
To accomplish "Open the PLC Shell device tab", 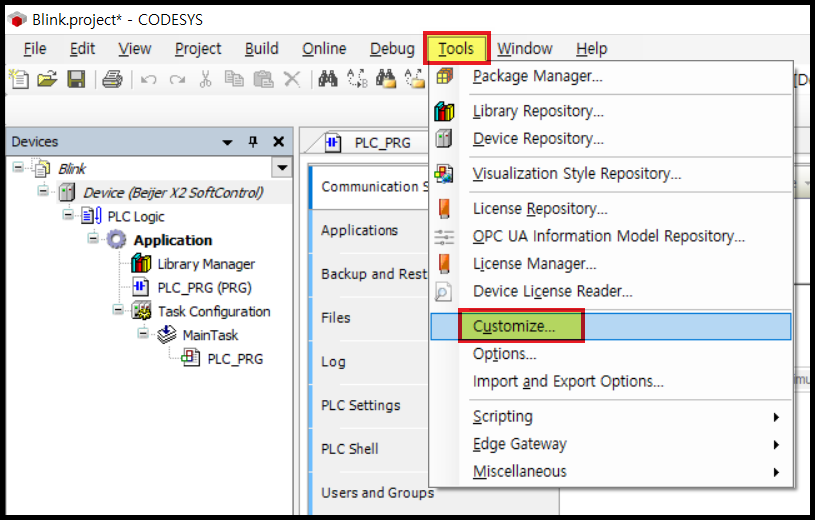I will (350, 449).
